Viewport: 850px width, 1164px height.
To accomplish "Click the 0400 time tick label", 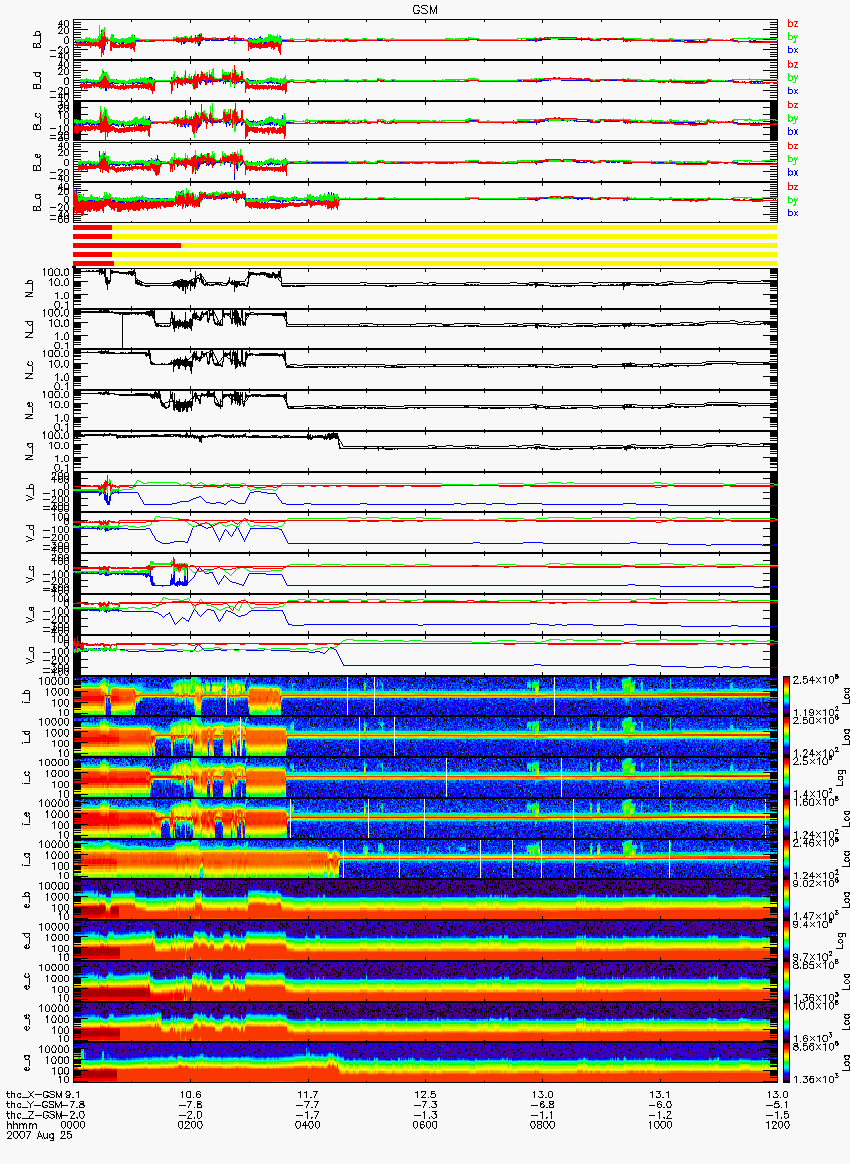I will coord(308,1125).
